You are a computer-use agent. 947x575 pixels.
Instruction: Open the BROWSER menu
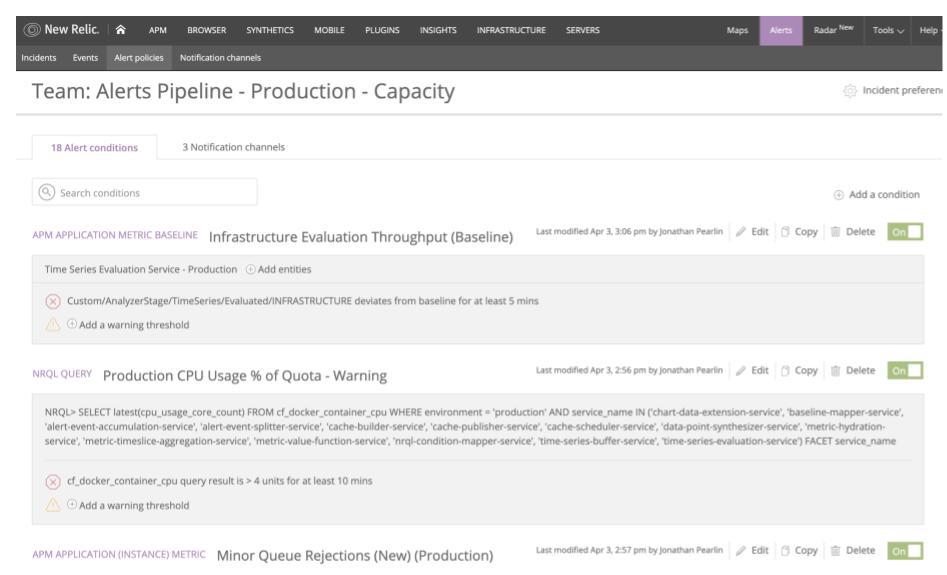pyautogui.click(x=207, y=30)
